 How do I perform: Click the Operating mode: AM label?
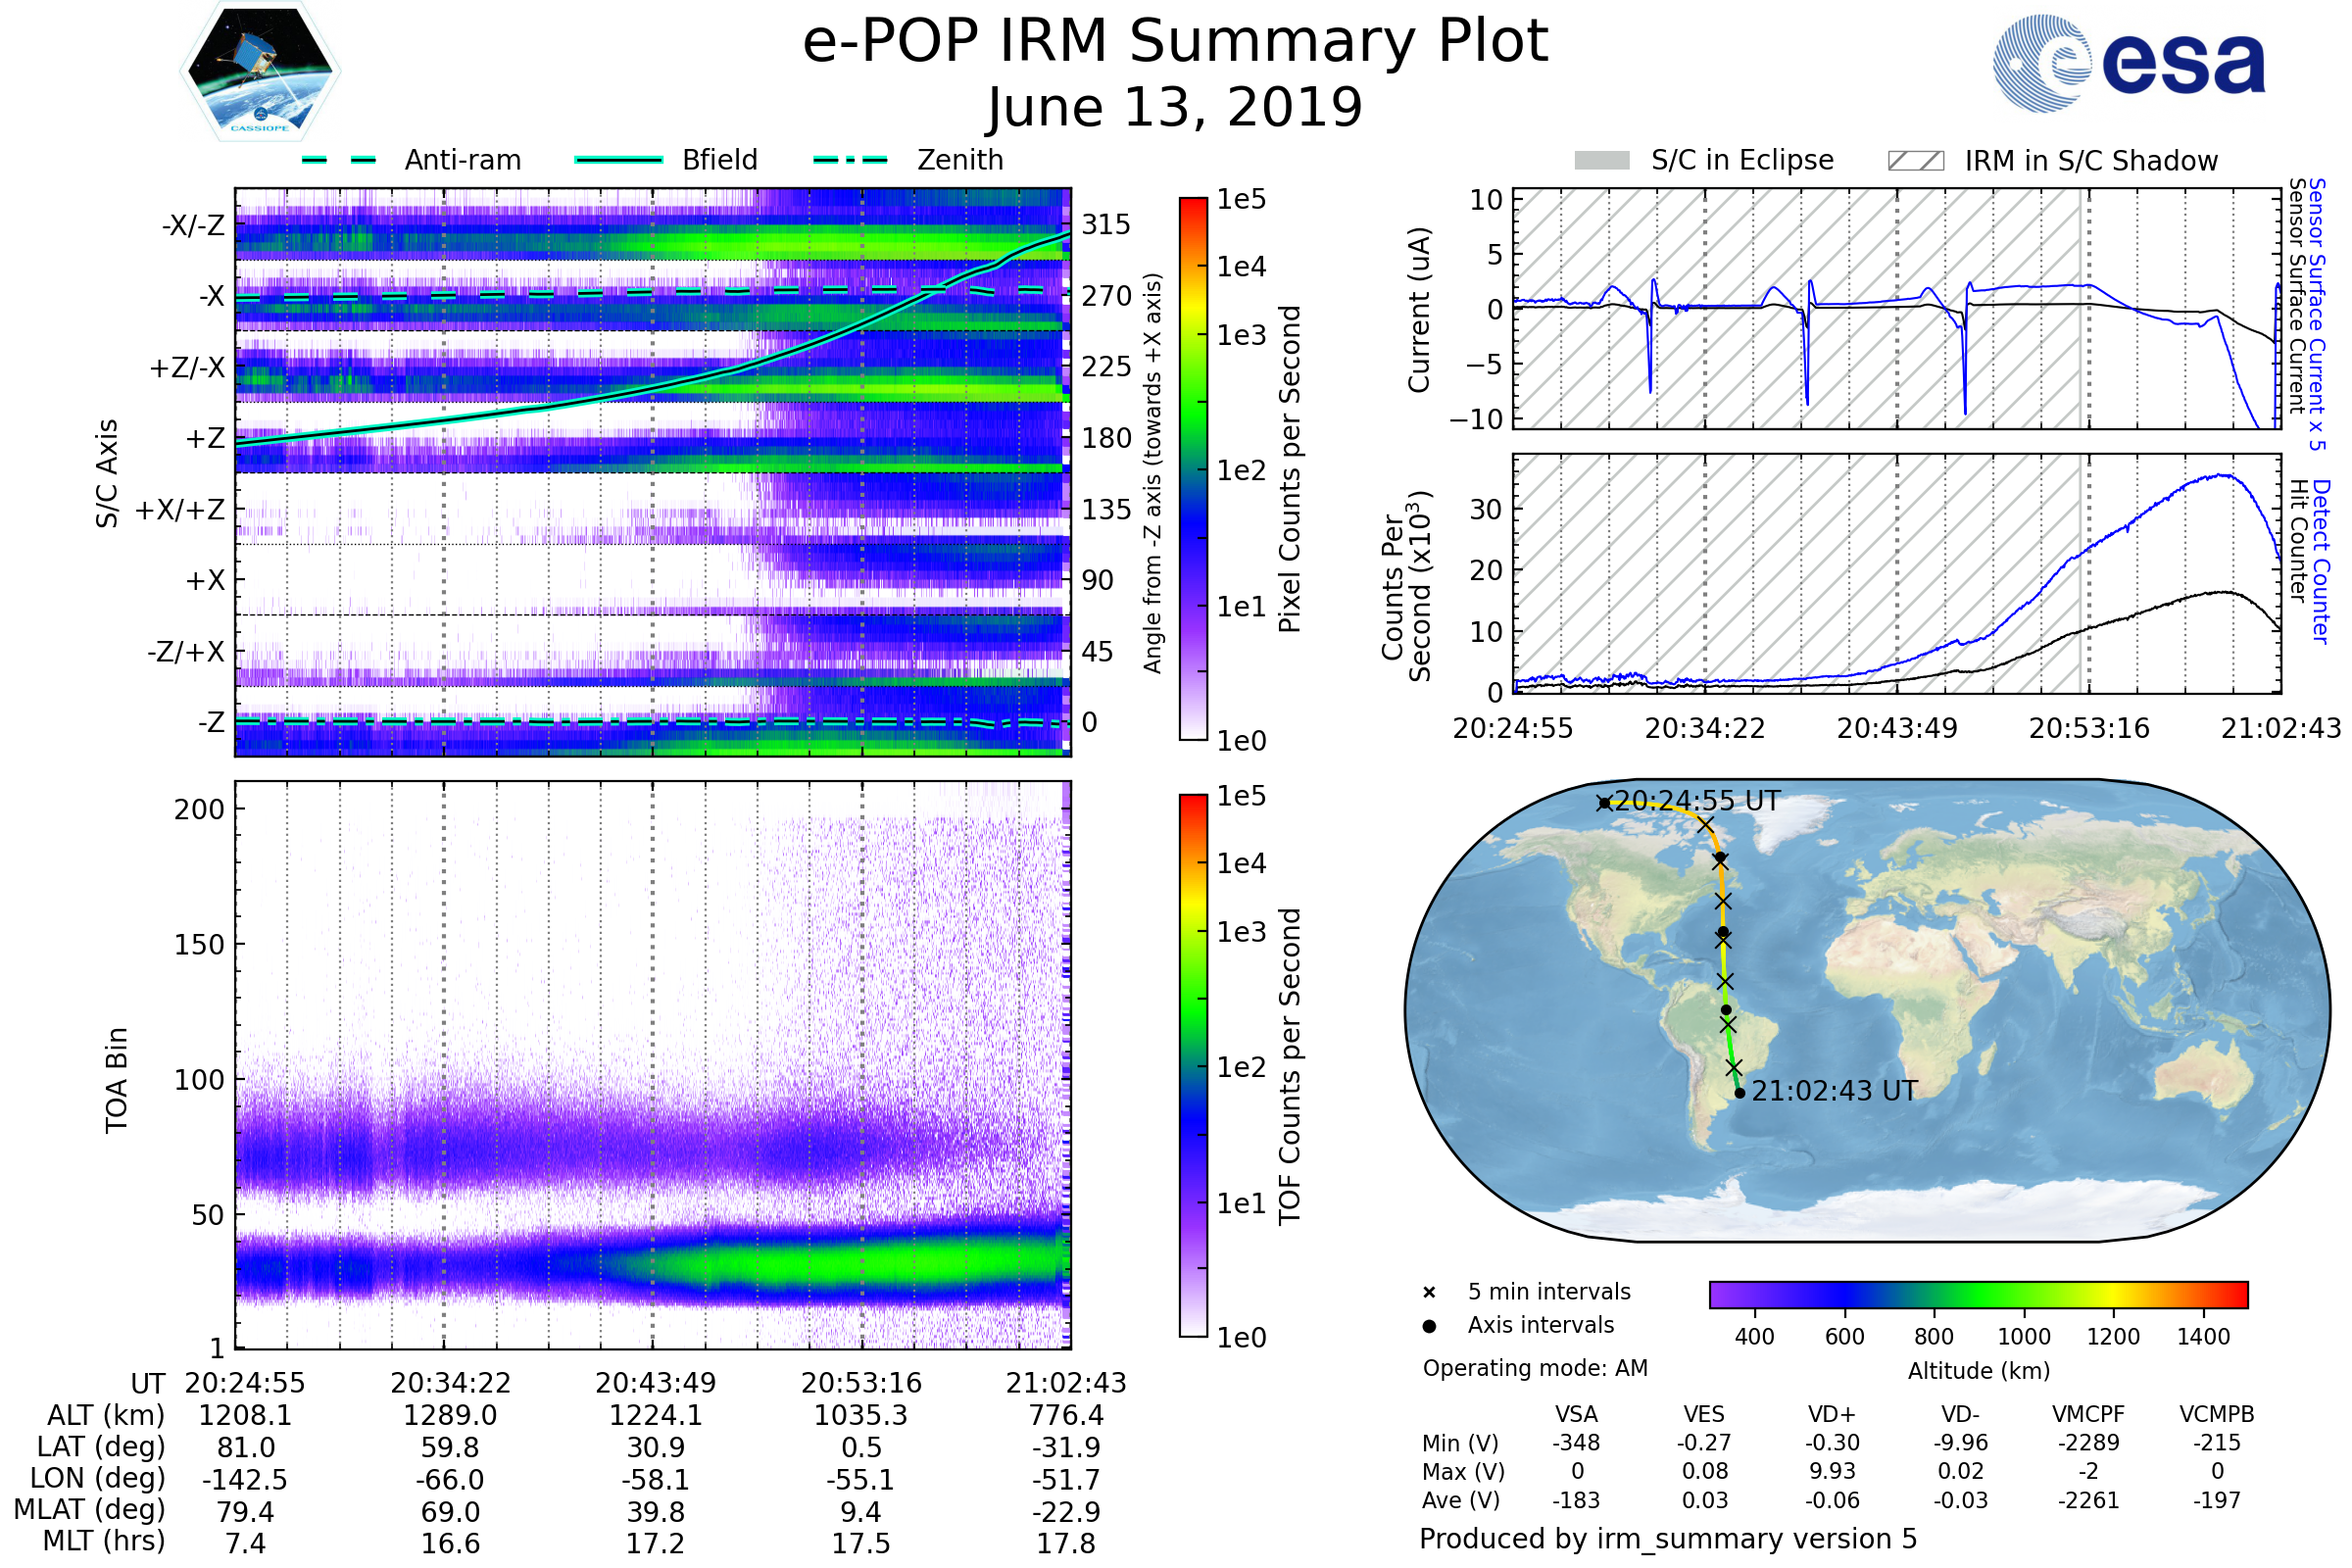pos(1535,1368)
